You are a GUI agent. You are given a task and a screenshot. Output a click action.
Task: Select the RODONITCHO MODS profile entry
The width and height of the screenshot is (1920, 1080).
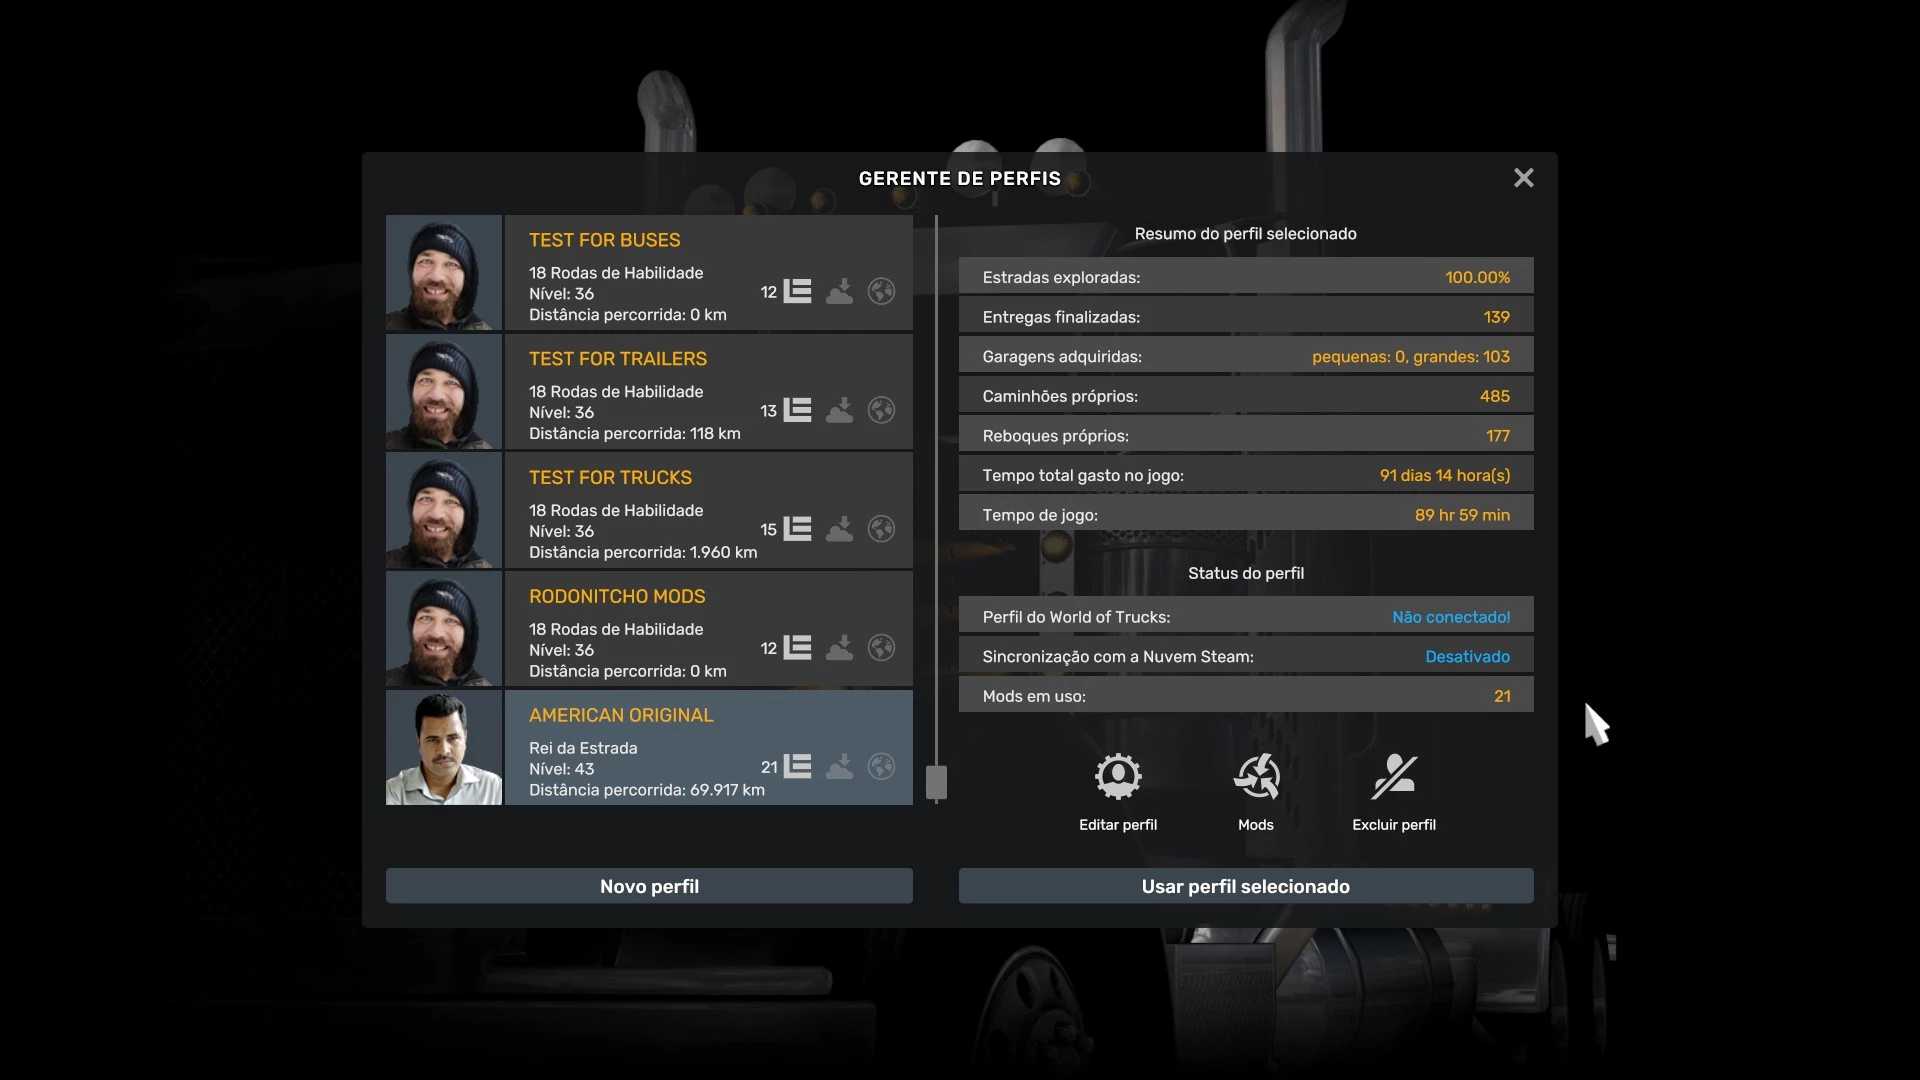point(640,629)
